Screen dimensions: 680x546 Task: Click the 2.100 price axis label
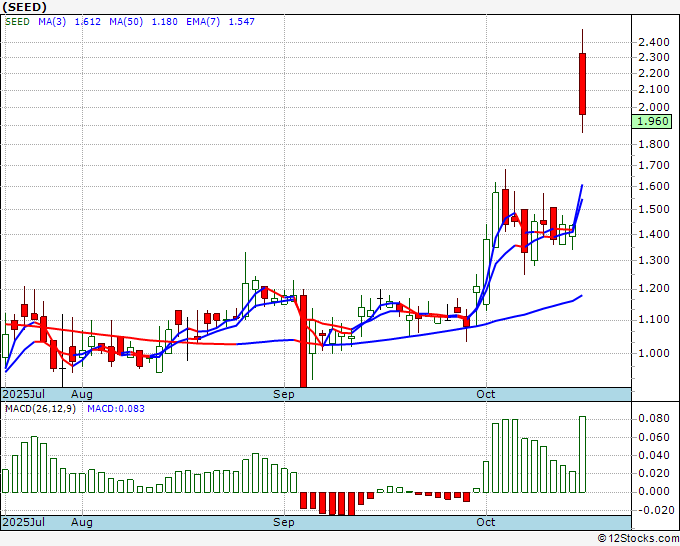click(654, 90)
